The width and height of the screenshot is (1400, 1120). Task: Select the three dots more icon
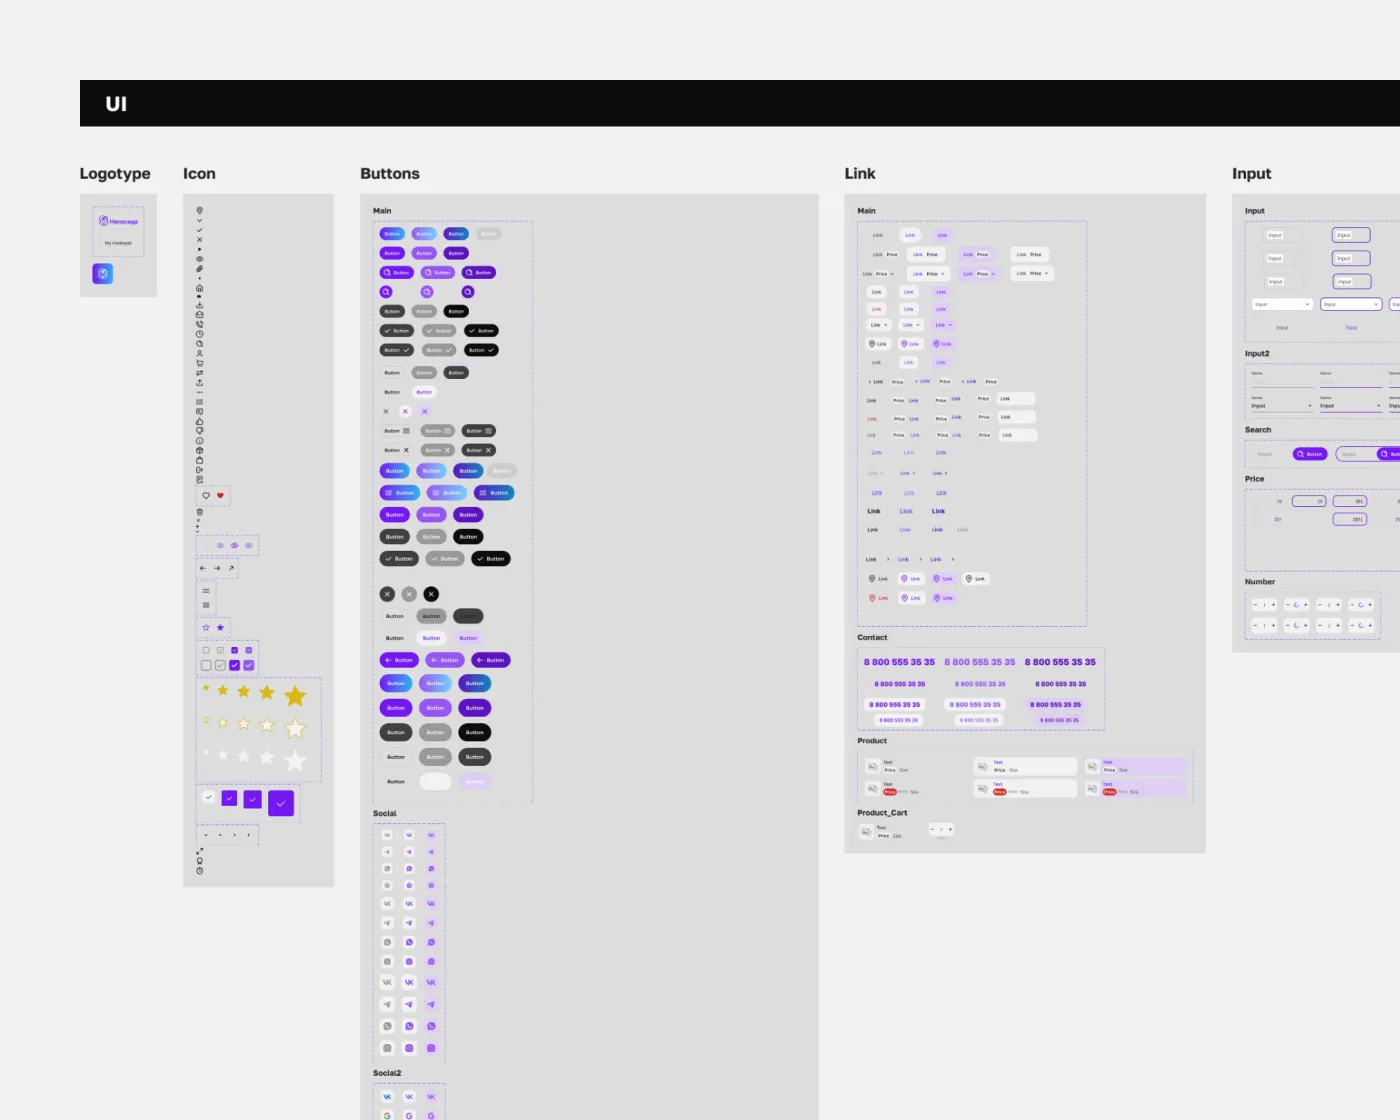click(200, 392)
